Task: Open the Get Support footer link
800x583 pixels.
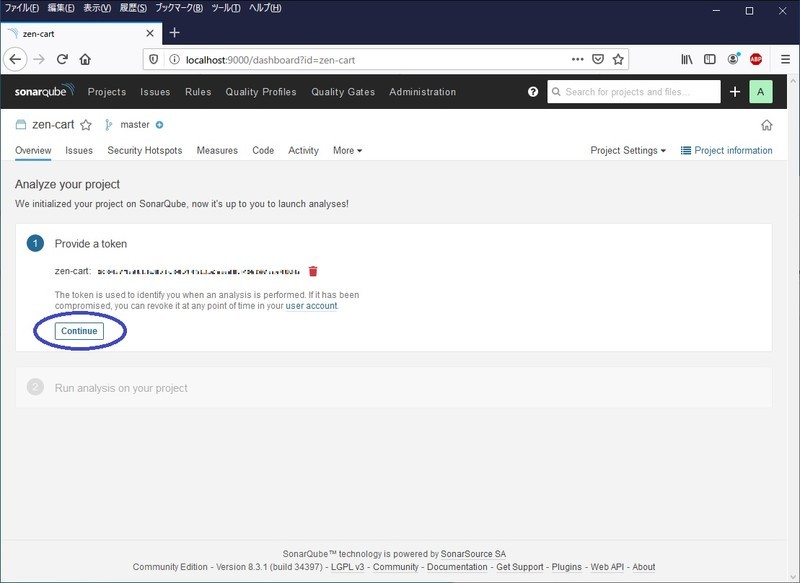Action: (x=520, y=567)
